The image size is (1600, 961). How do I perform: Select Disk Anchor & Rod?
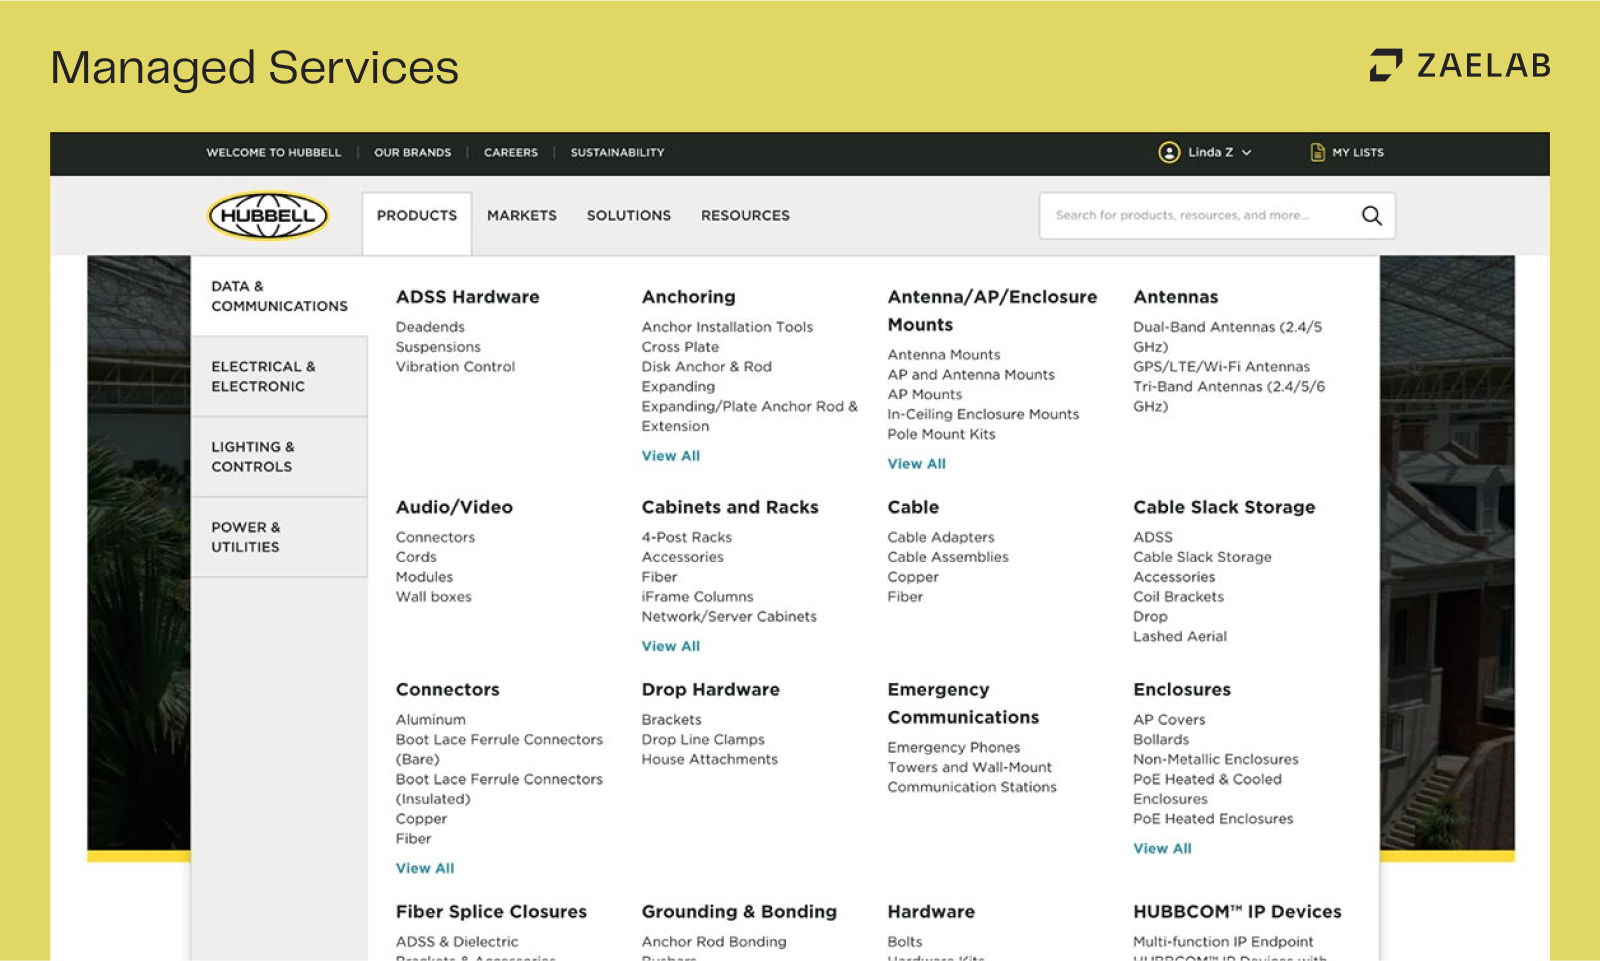click(707, 367)
